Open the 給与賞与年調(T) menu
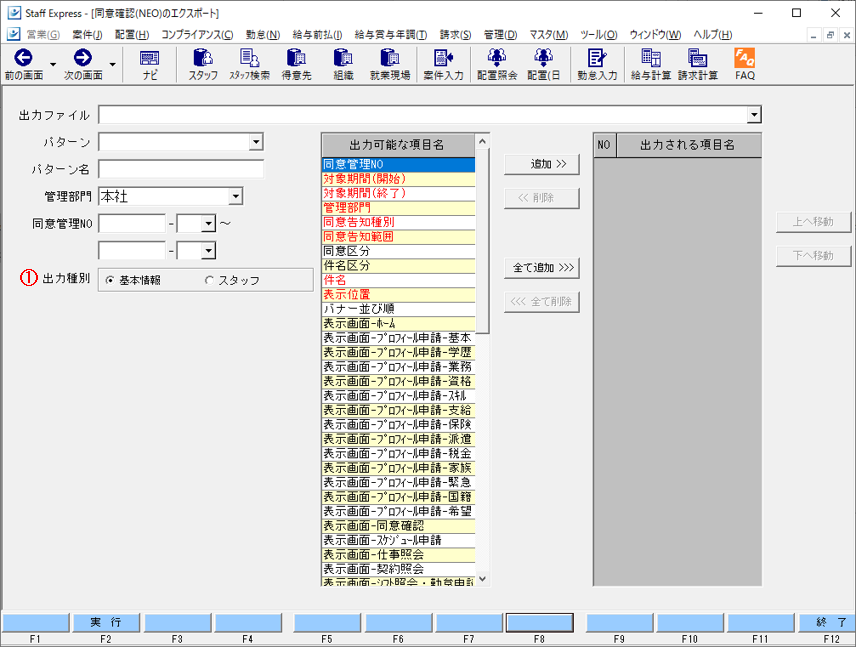The width and height of the screenshot is (856, 647). pyautogui.click(x=391, y=35)
